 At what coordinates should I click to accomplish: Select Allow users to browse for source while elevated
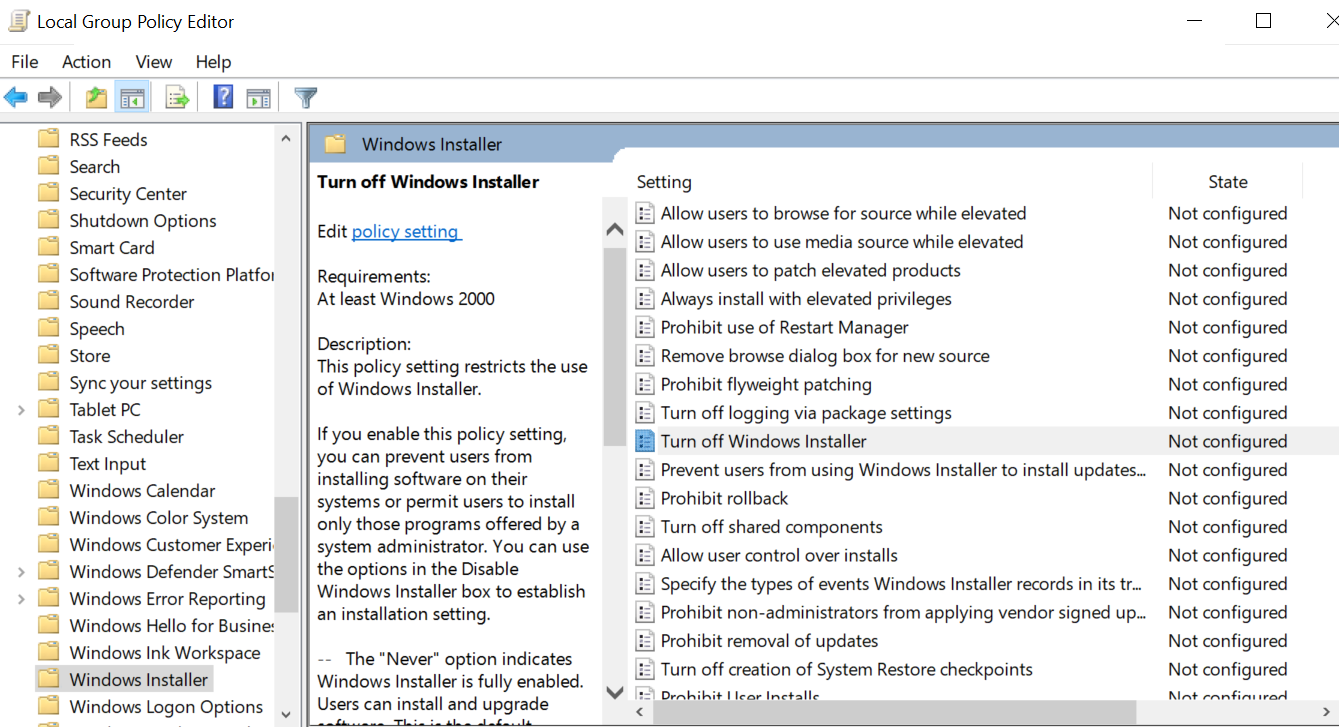tap(844, 213)
